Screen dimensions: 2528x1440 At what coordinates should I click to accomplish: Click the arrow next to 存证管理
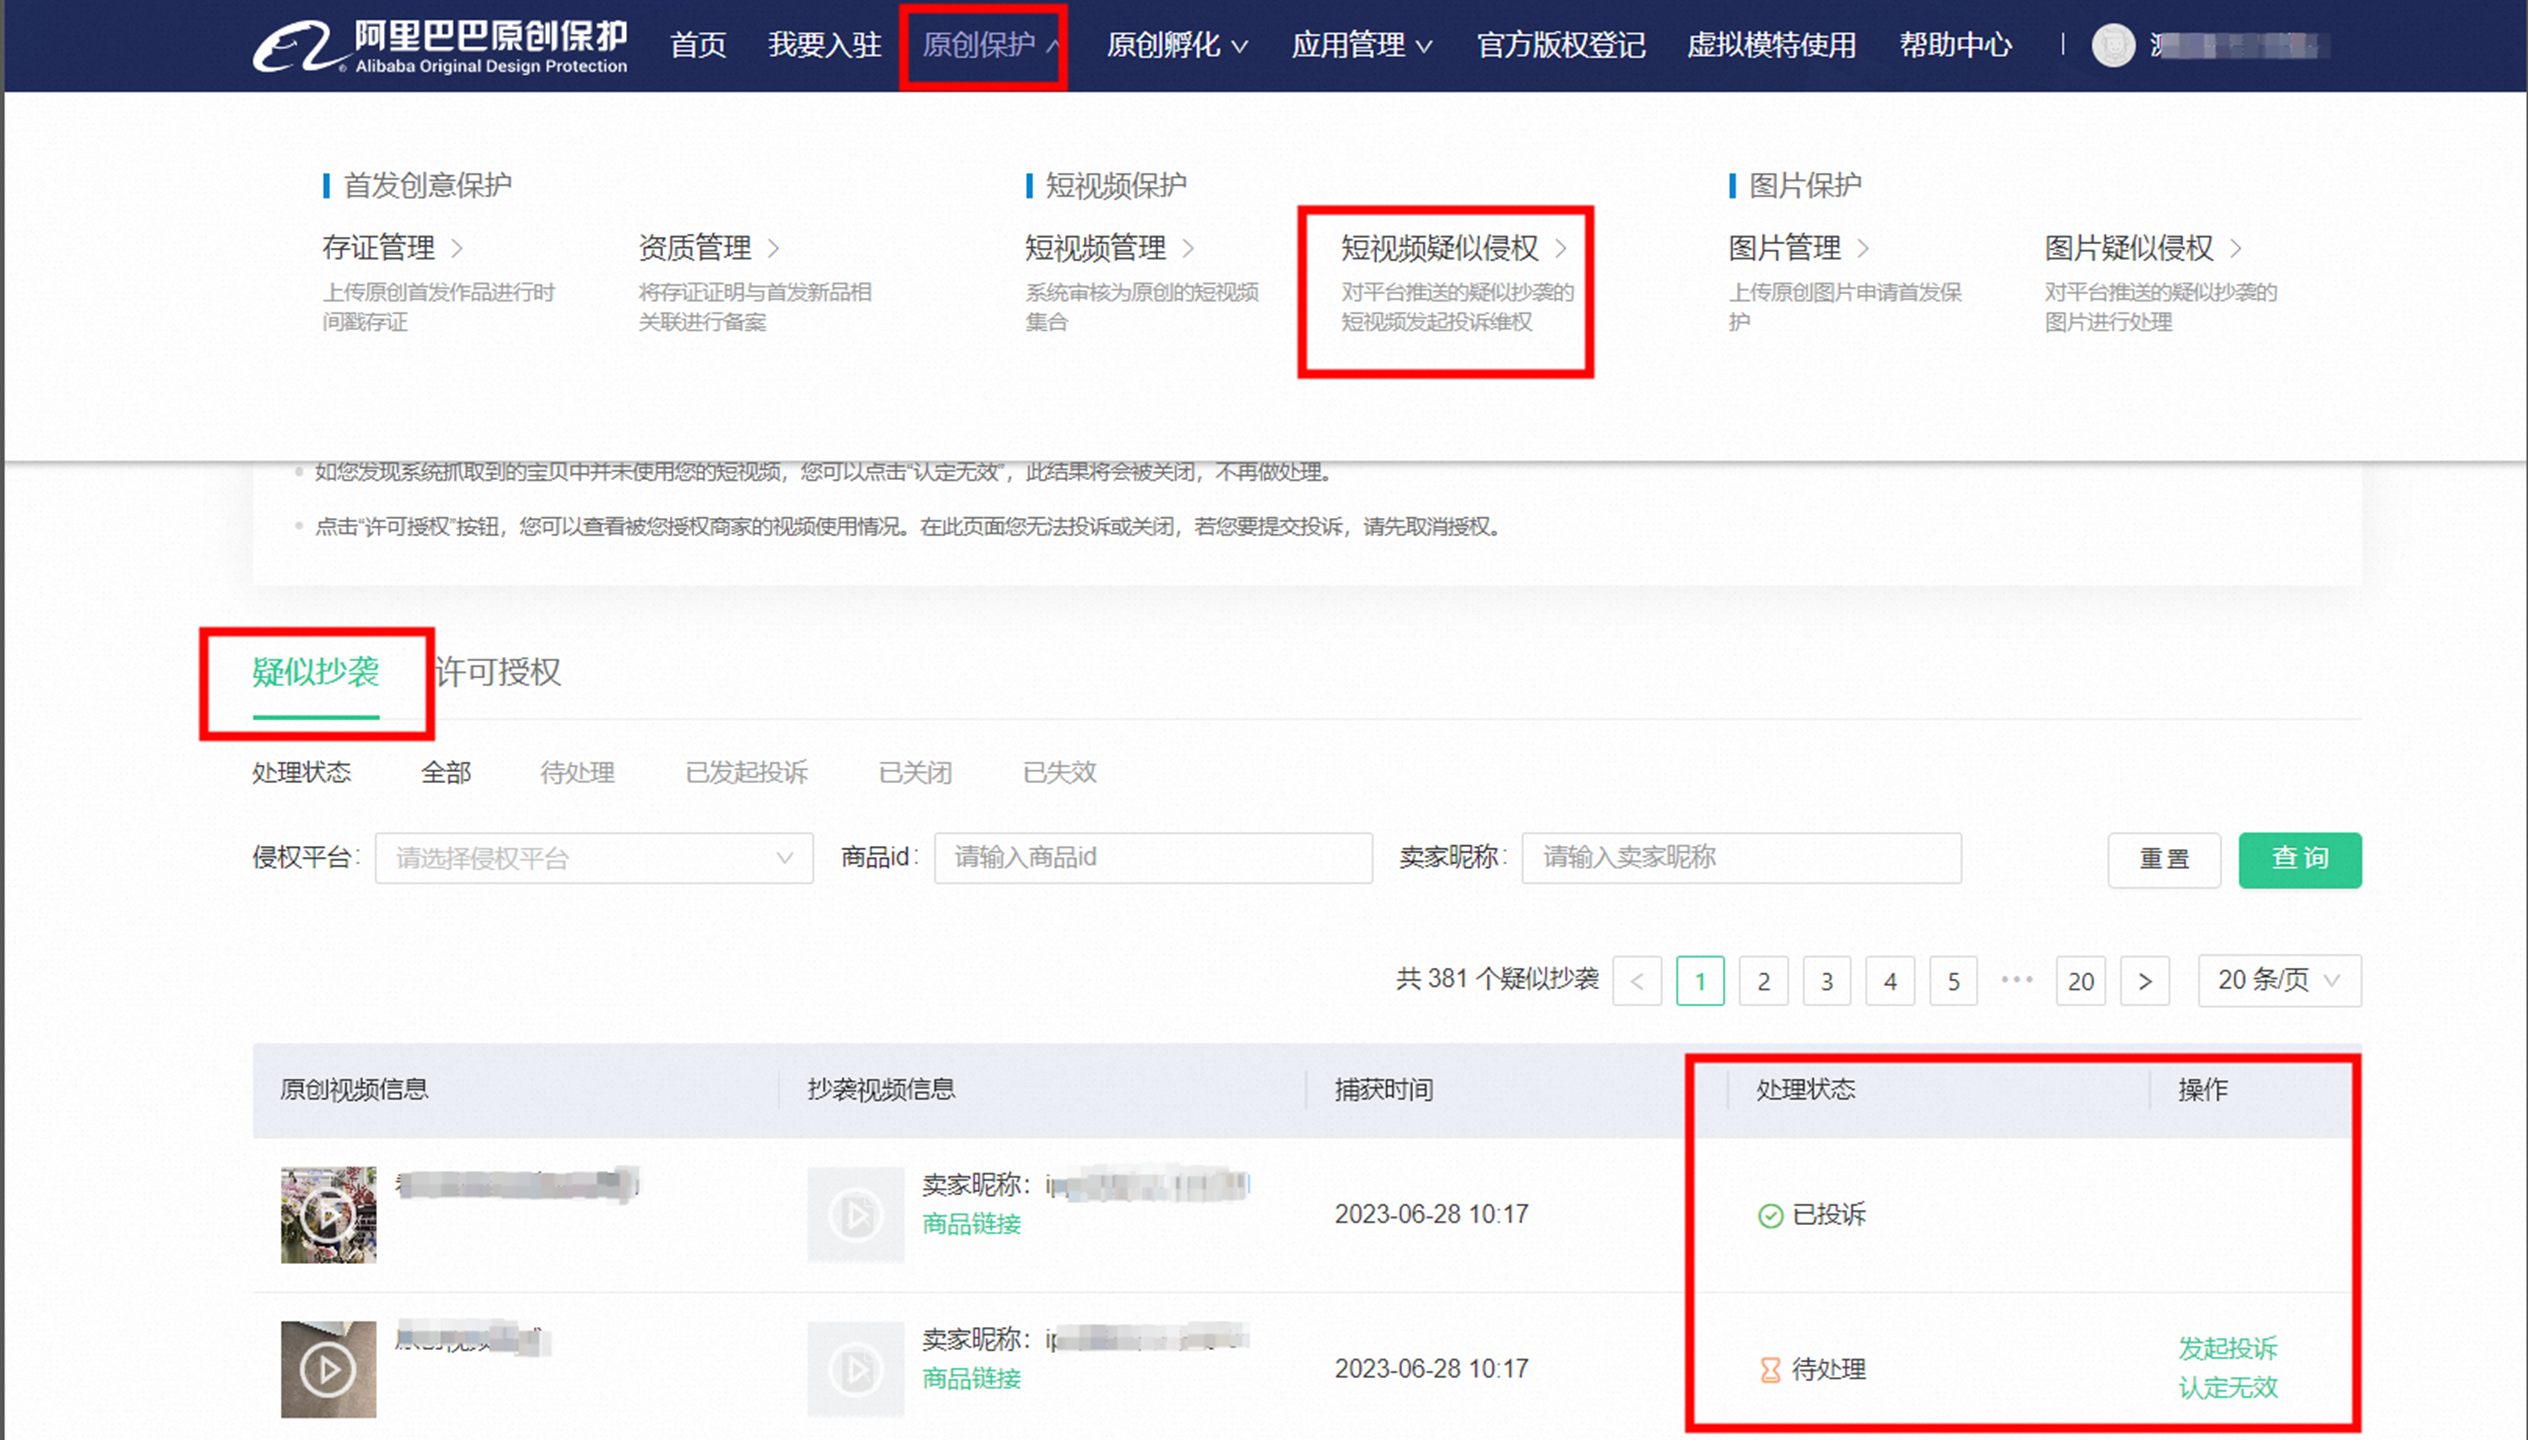457,248
